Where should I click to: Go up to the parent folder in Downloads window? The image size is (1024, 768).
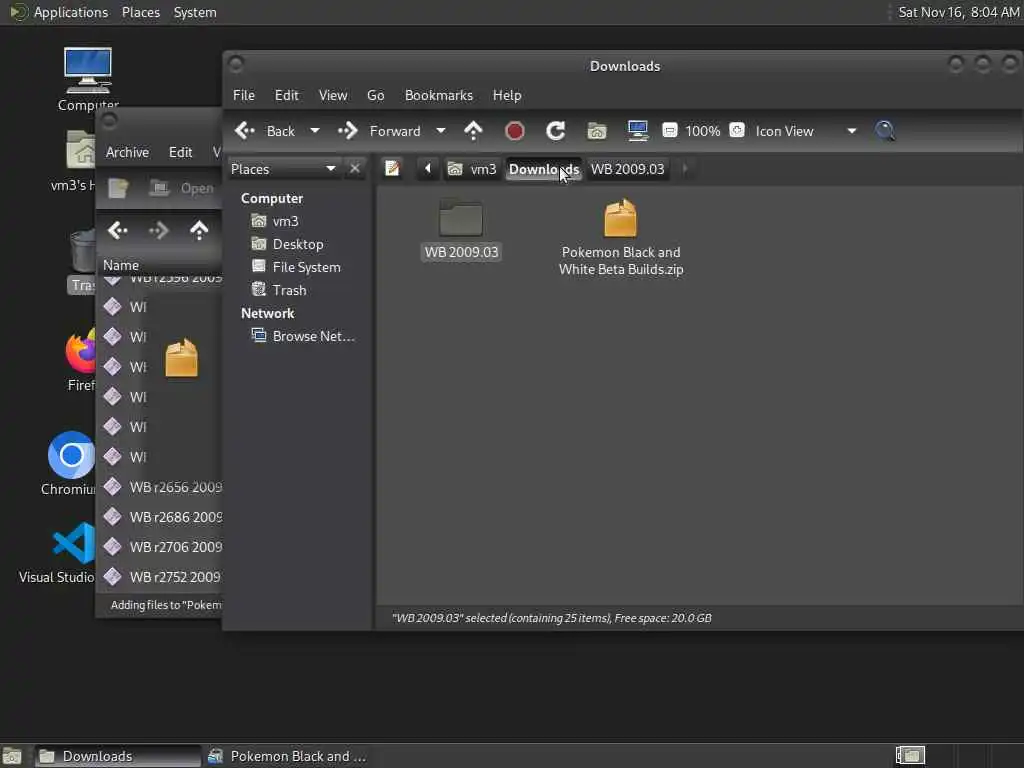473,131
